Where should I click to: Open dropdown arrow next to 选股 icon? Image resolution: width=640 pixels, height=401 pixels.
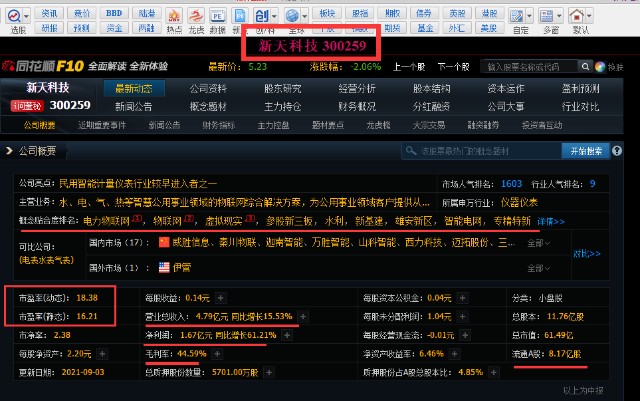27,16
